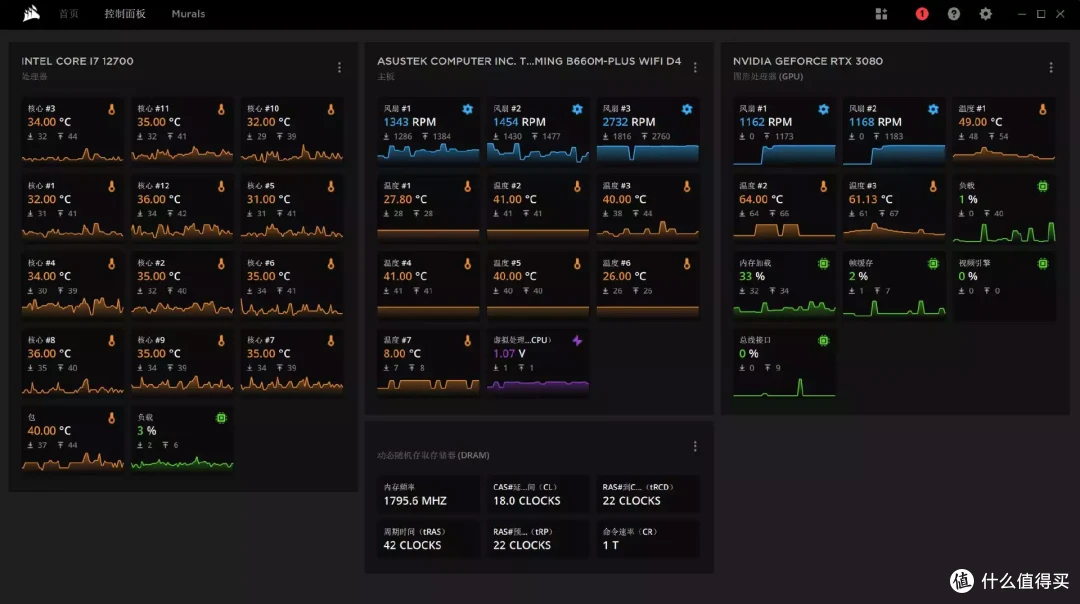Click thermometer icon on GPU 温度 #1 tile
This screenshot has height=604, width=1080.
[x=1043, y=109]
